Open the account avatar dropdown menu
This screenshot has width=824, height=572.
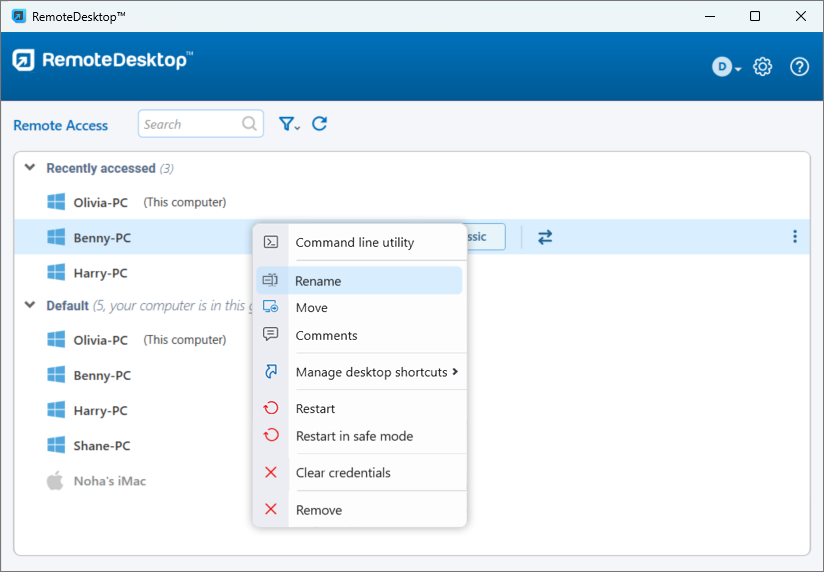click(x=726, y=67)
